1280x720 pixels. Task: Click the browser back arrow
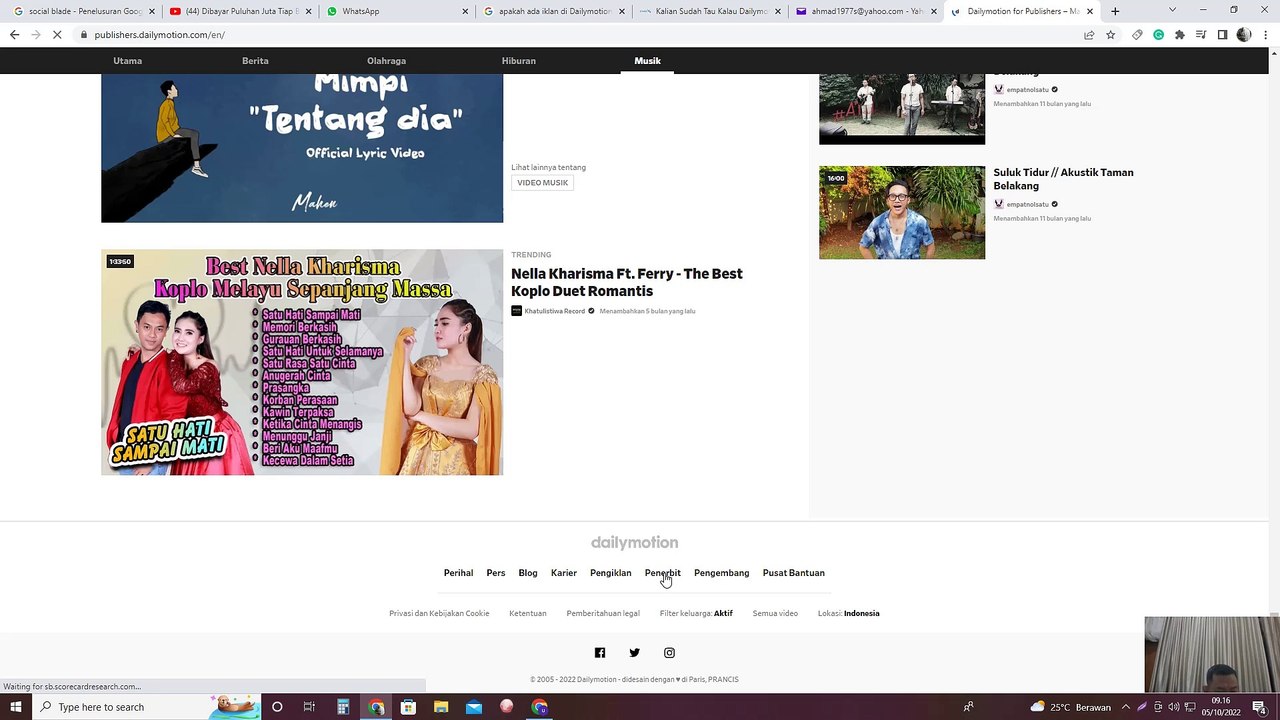coord(14,34)
